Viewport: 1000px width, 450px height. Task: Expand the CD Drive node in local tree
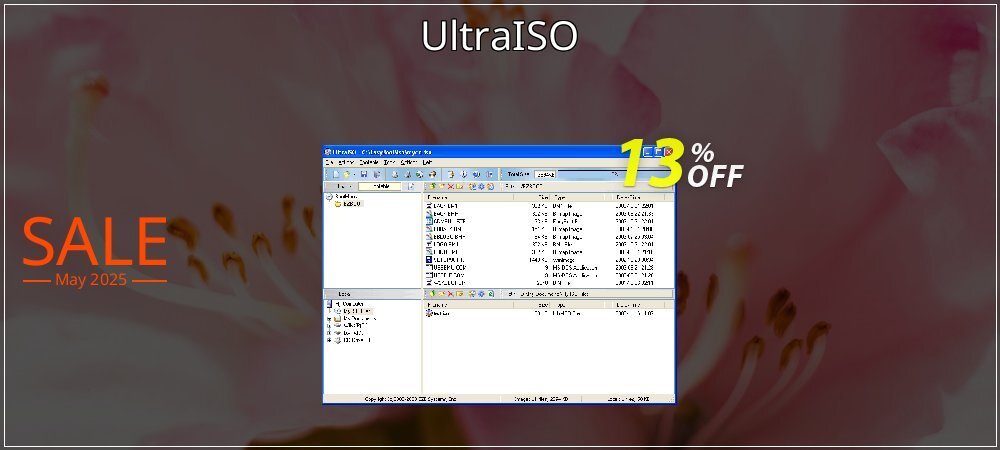(x=329, y=340)
